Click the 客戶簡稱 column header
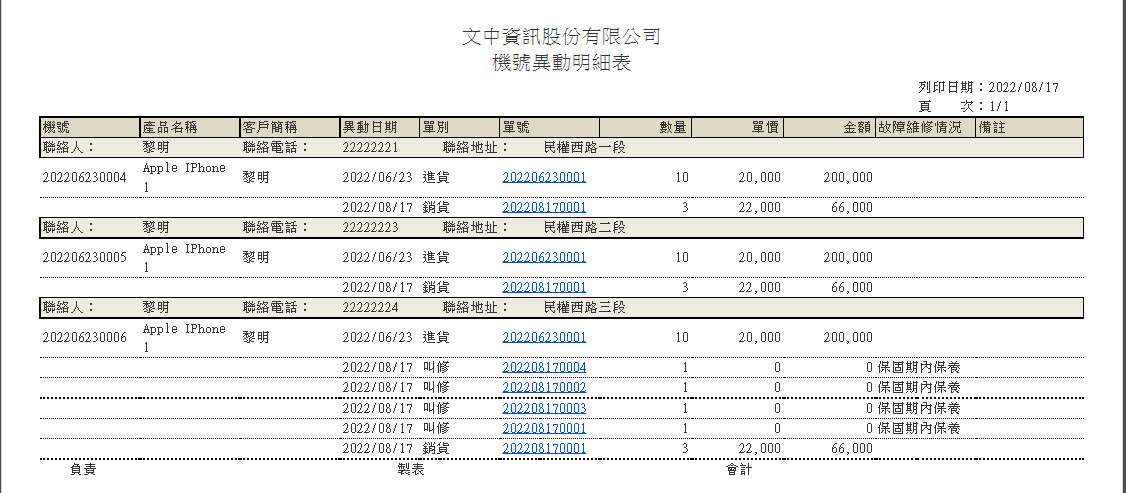Viewport: 1126px width, 493px height. pyautogui.click(x=289, y=128)
